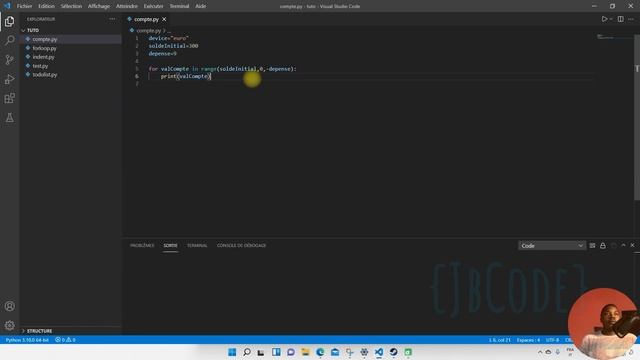Open the Sélection menu
The height and width of the screenshot is (360, 640).
click(x=71, y=6)
